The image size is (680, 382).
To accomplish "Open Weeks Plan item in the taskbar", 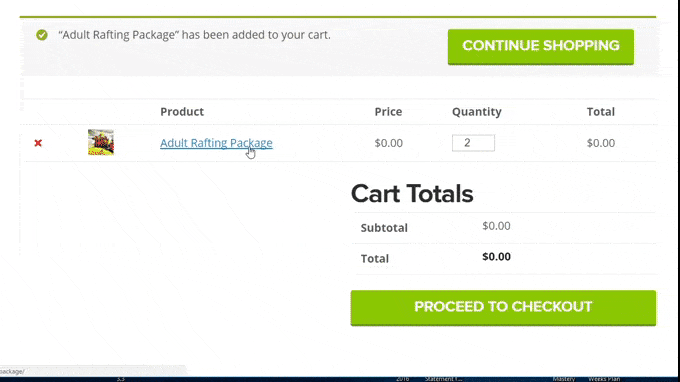I will coord(604,379).
